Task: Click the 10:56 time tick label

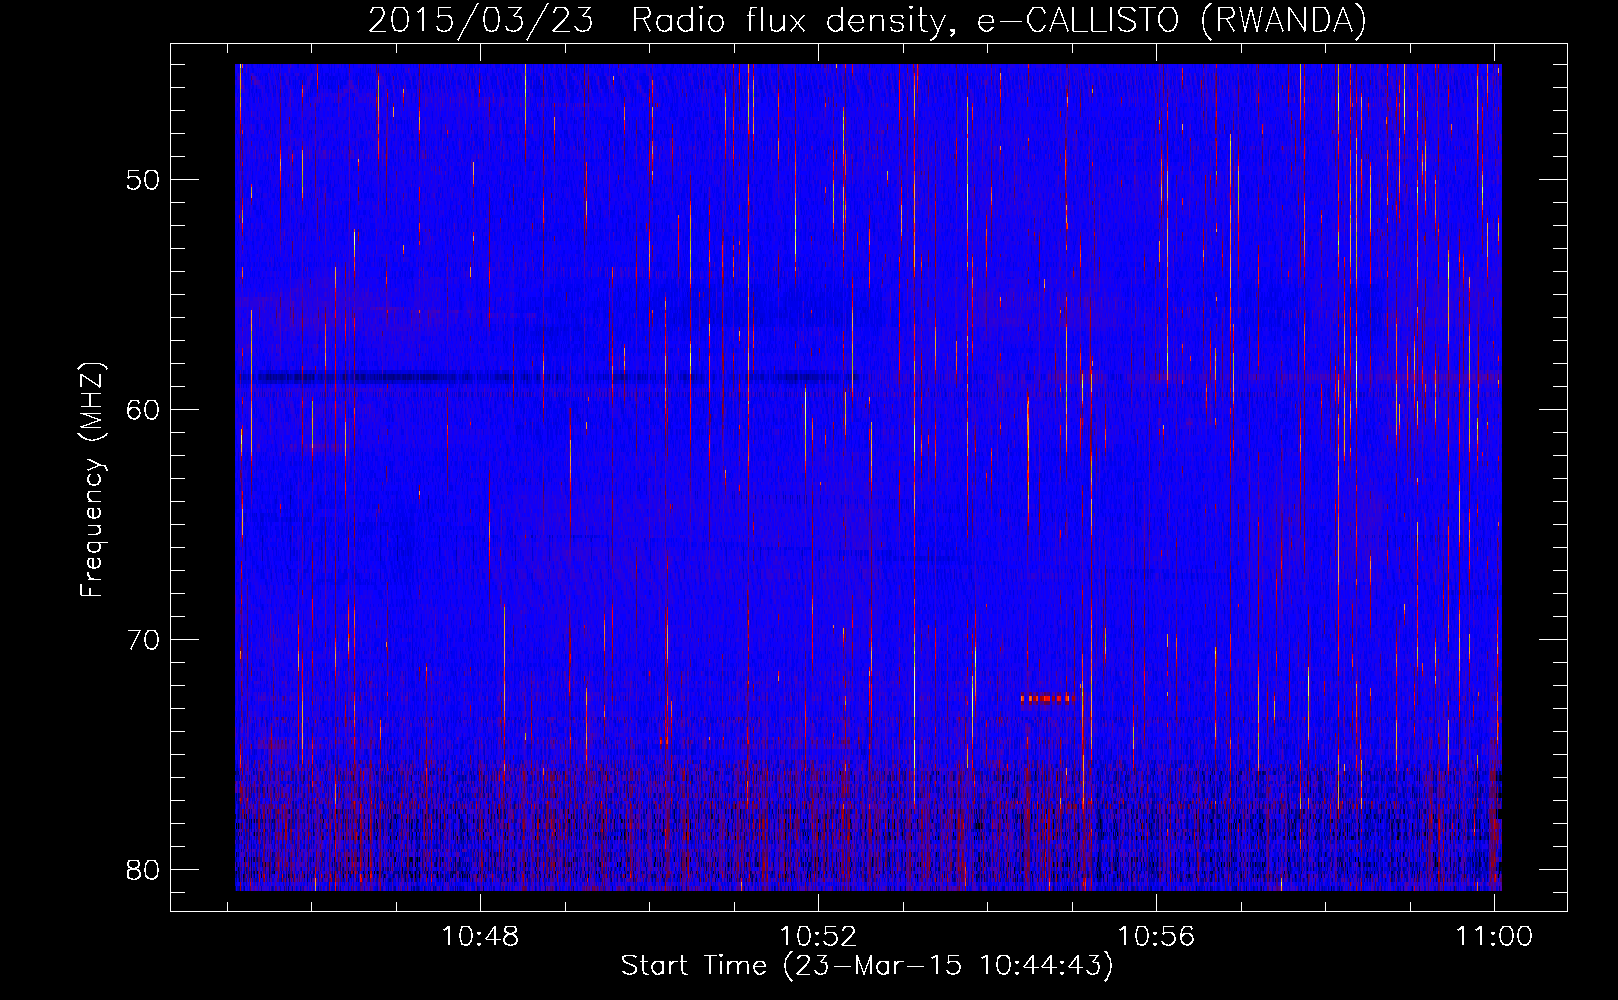Action: click(1156, 937)
